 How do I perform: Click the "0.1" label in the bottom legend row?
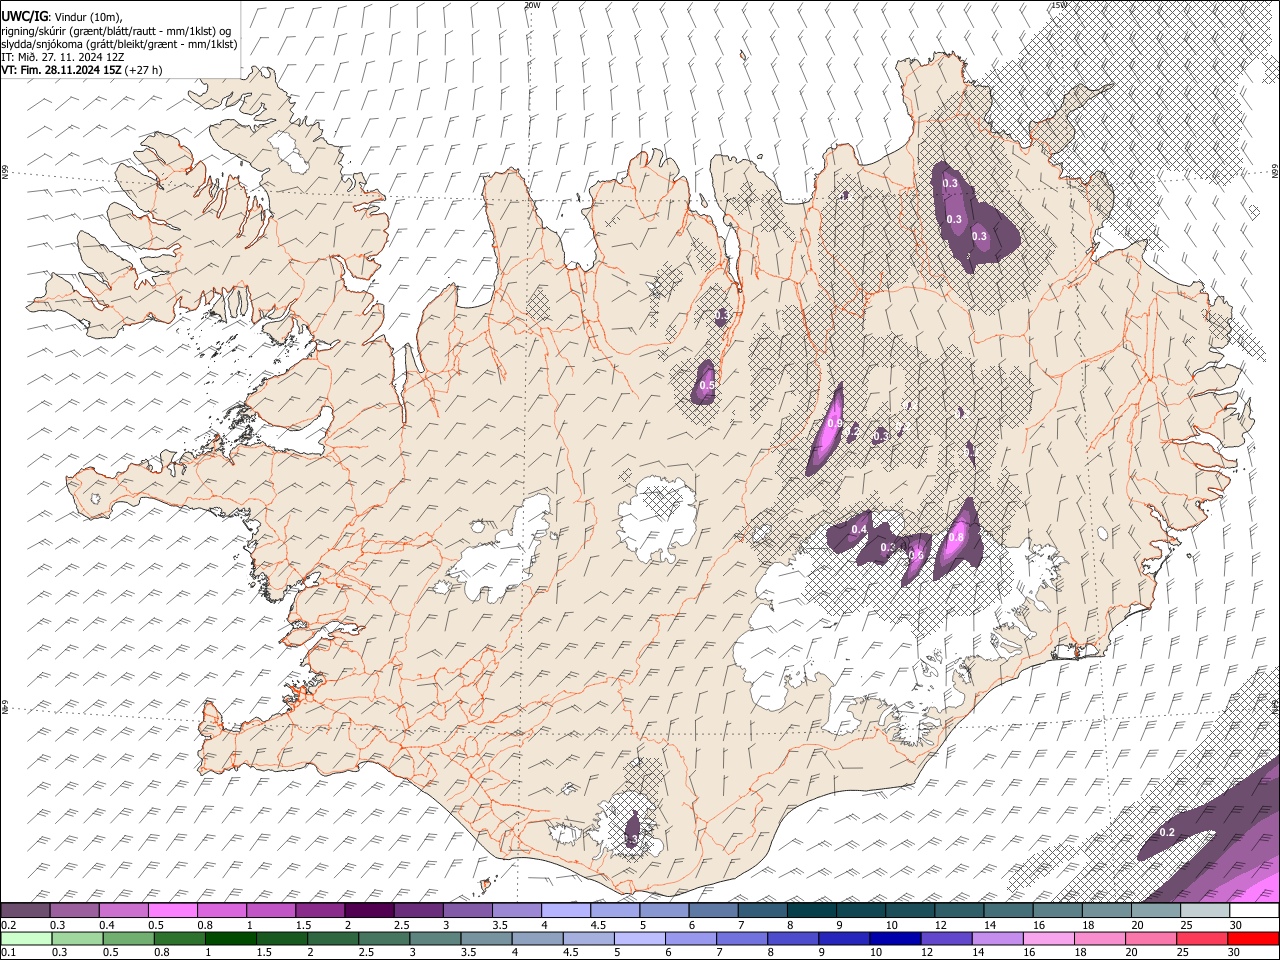[x=8, y=953]
